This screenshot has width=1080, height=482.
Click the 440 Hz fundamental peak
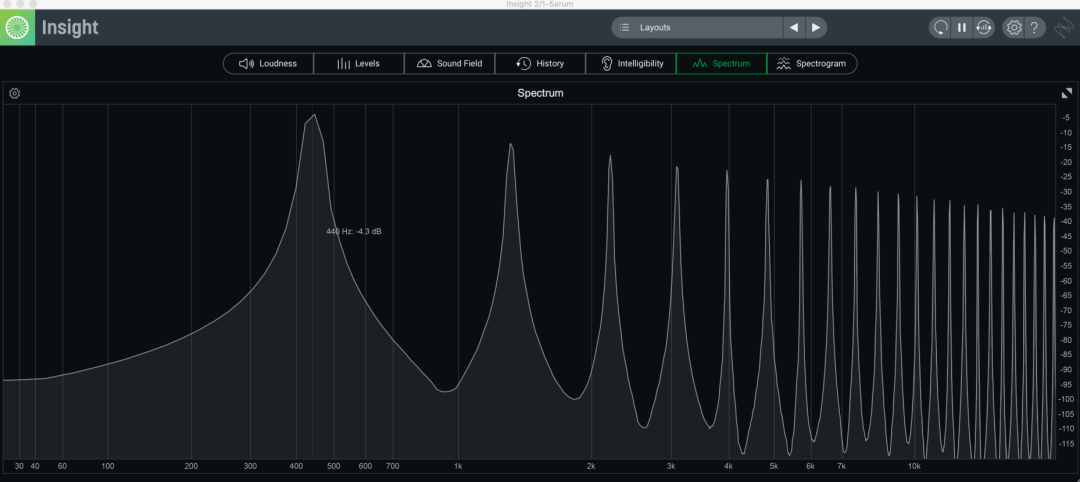(314, 116)
